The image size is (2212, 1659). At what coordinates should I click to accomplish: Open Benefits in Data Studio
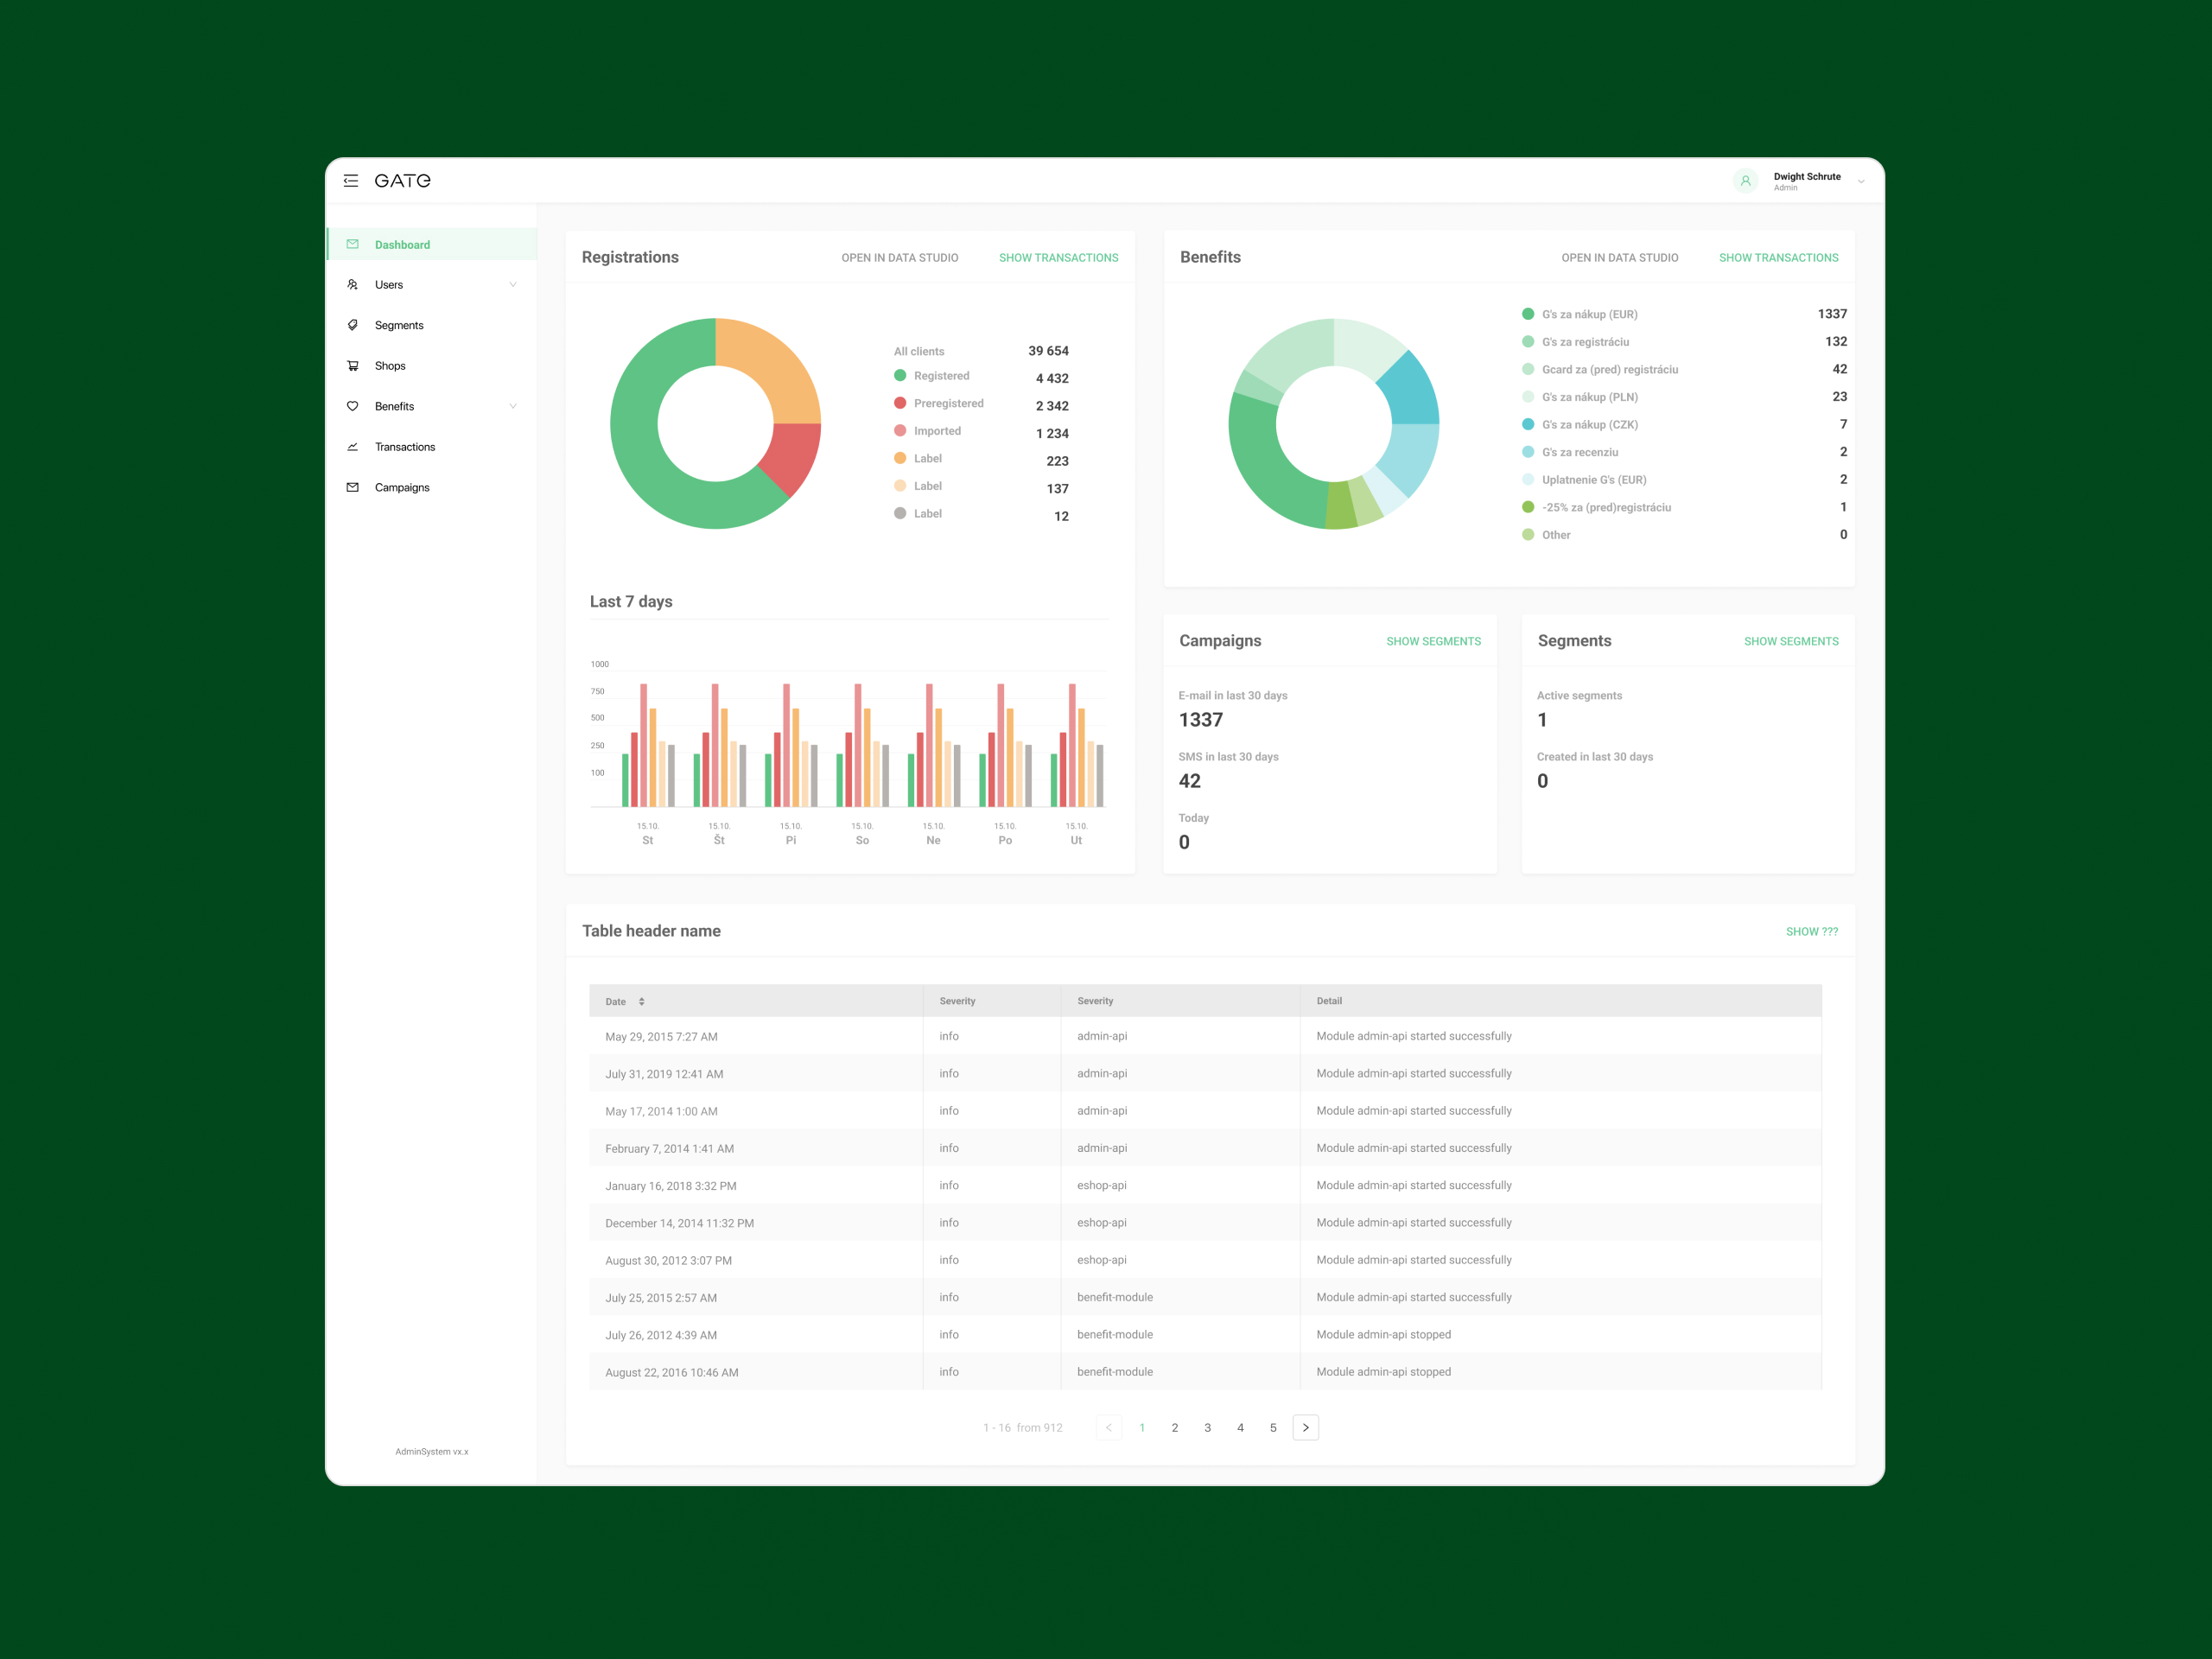coord(1619,258)
